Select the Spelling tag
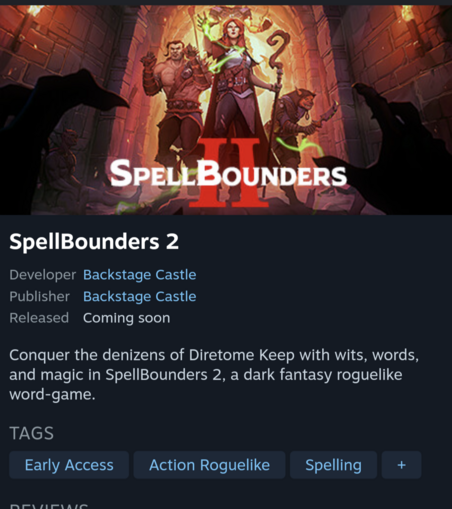 (x=333, y=465)
